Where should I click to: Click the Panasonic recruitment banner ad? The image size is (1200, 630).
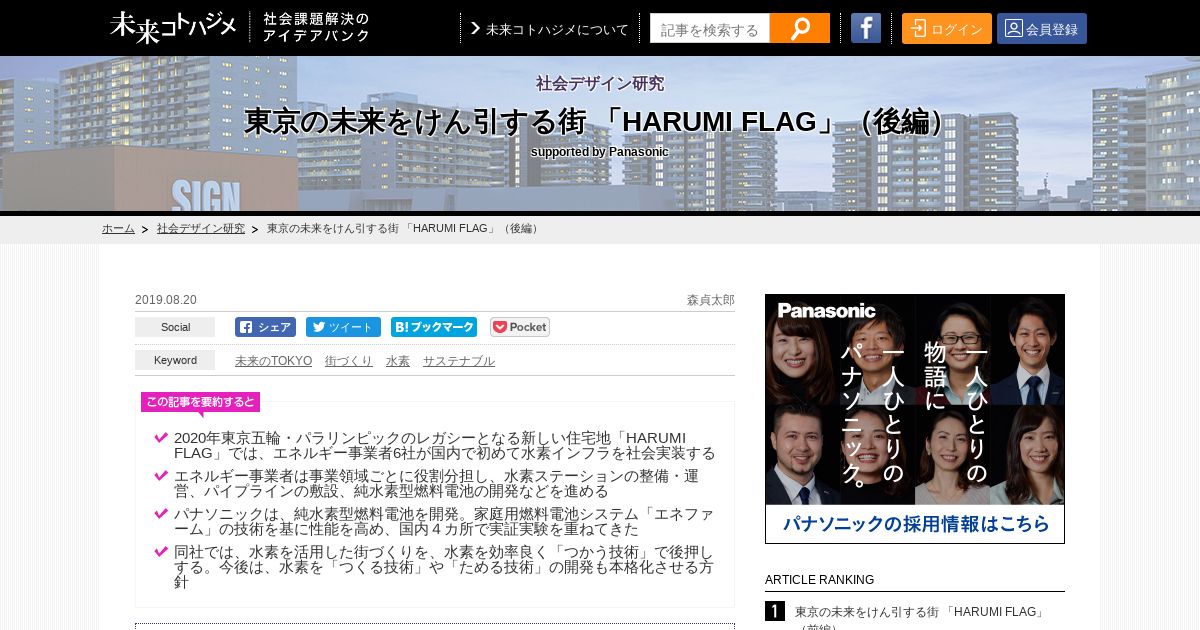coord(915,419)
